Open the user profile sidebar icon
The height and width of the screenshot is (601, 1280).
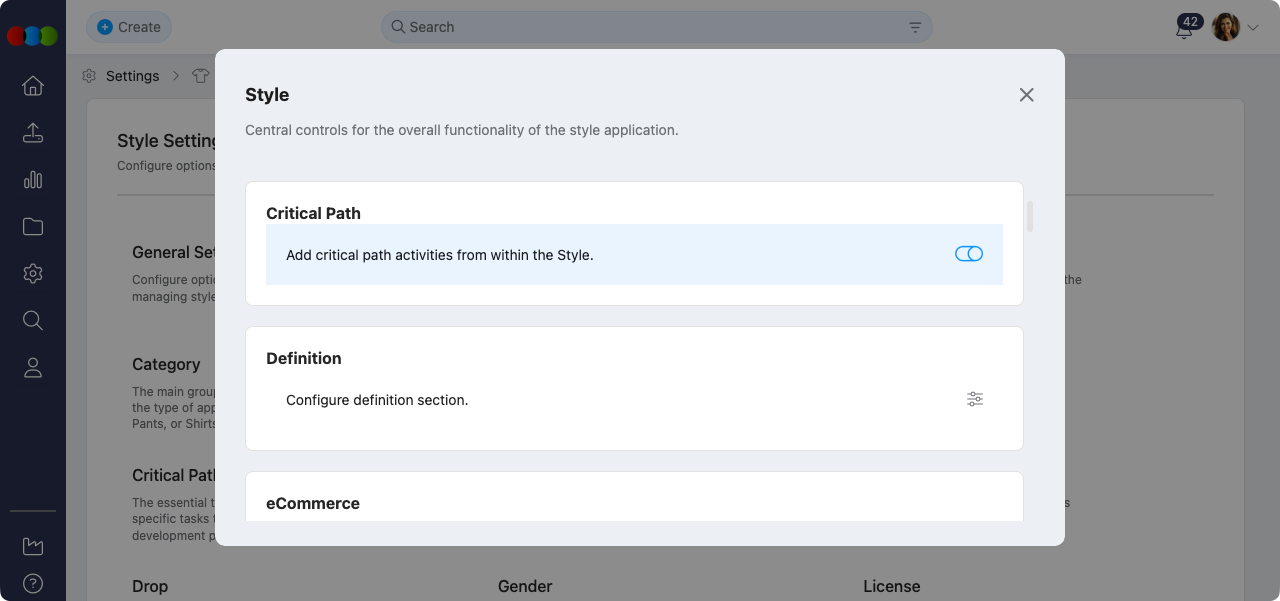coord(33,368)
